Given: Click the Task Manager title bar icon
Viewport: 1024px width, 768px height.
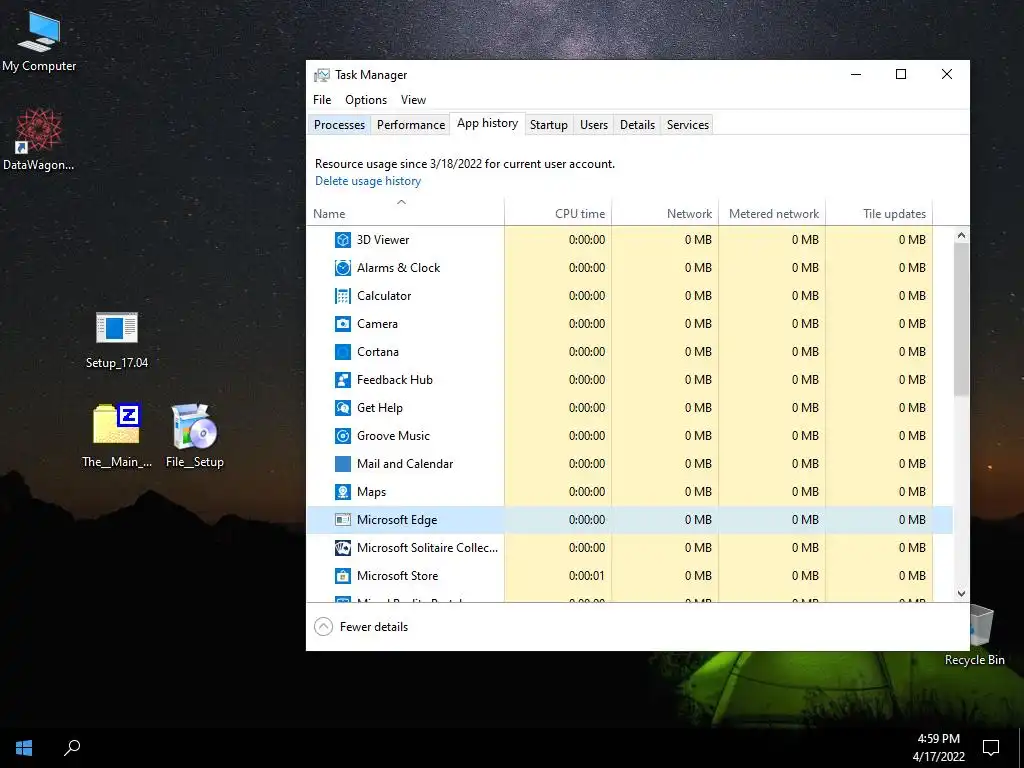Looking at the screenshot, I should point(321,75).
